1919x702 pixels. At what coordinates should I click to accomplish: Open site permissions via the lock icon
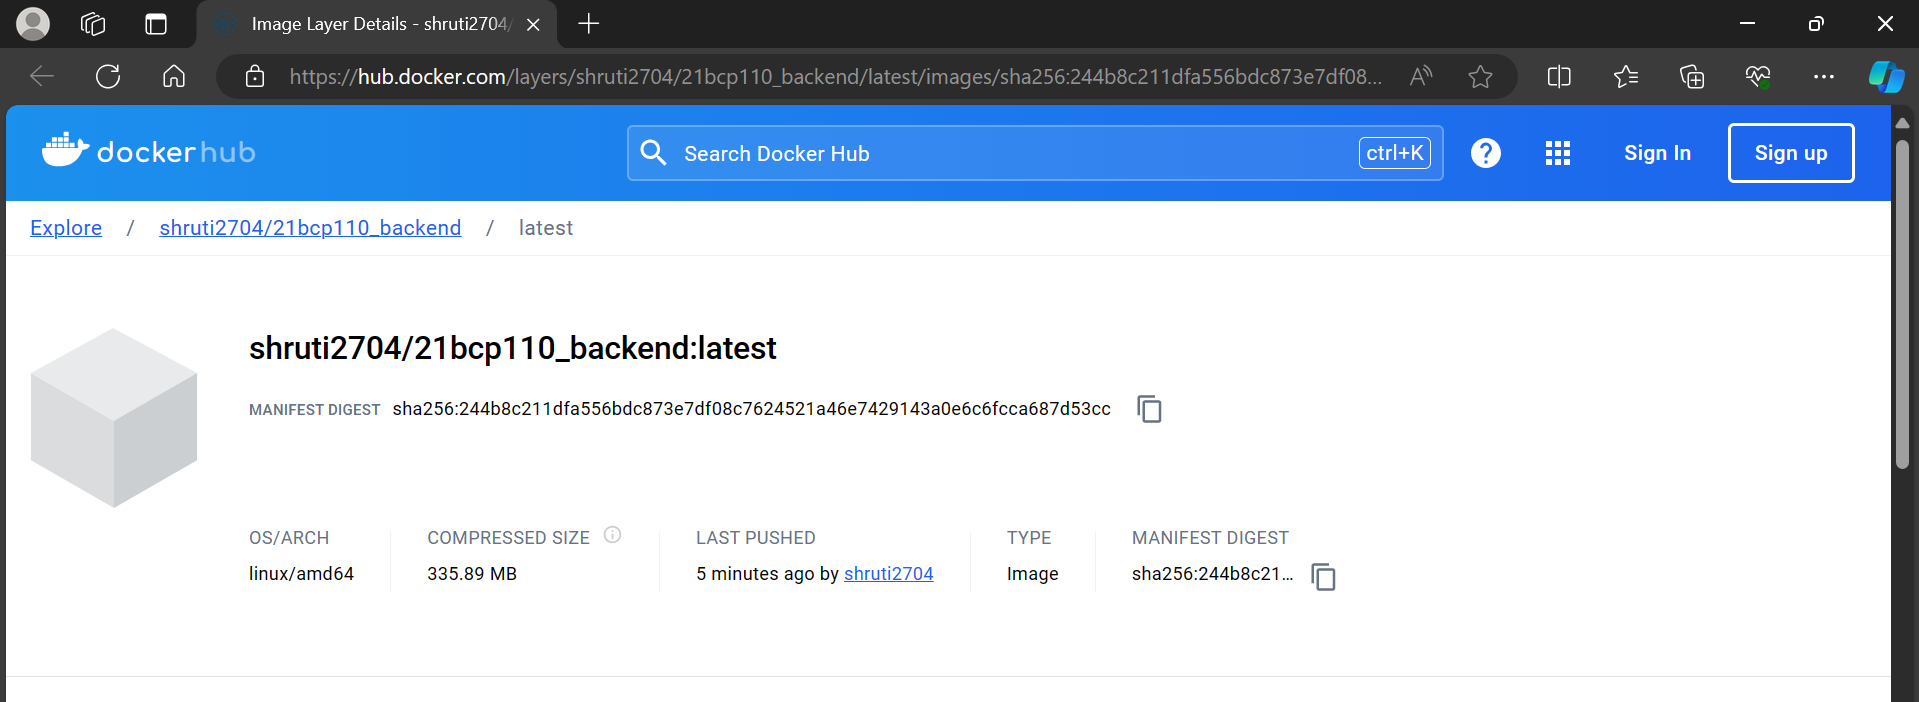(254, 76)
